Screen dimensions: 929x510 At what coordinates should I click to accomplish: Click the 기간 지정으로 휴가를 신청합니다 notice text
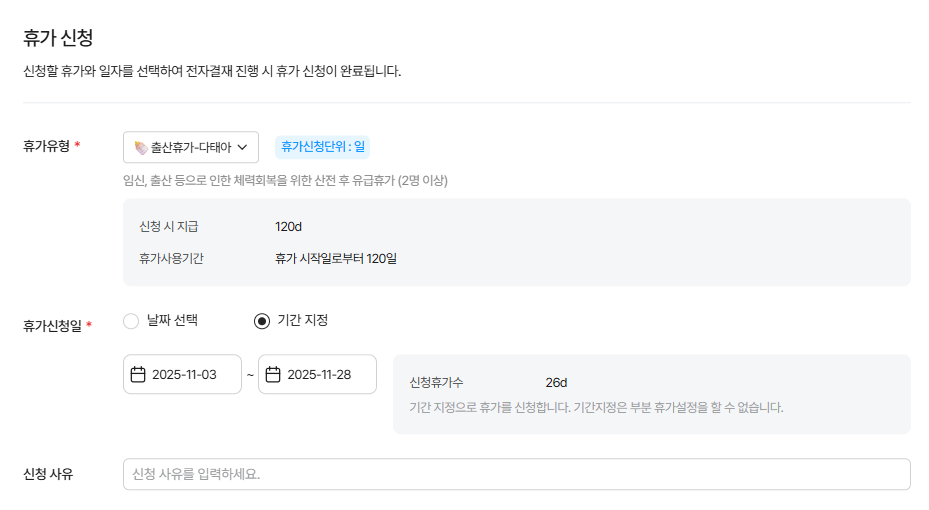pyautogui.click(x=596, y=408)
